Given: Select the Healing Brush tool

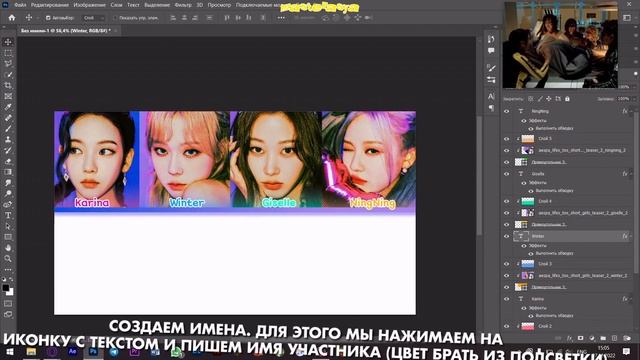Looking at the screenshot, I should 8,118.
